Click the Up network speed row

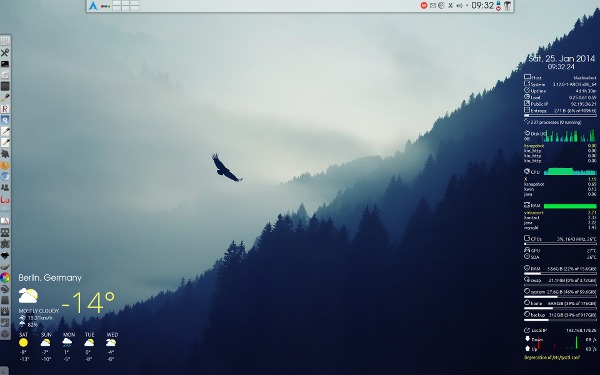[560, 349]
